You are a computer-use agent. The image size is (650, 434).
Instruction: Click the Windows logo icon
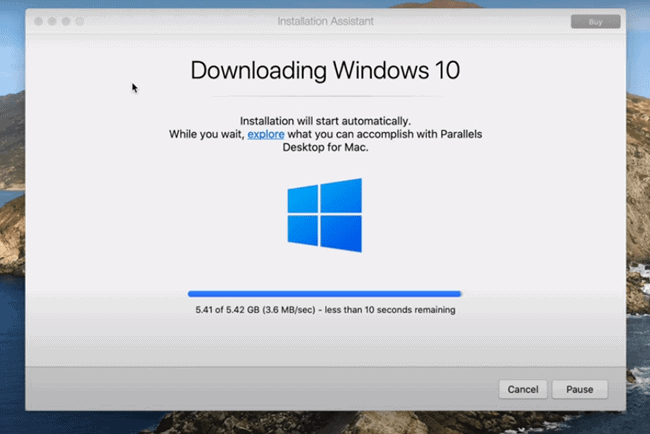click(x=325, y=215)
